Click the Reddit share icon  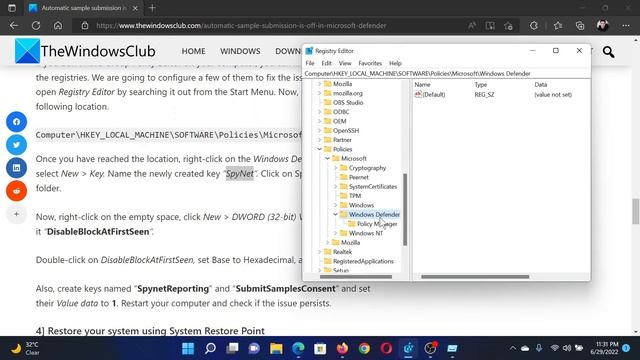point(16,191)
